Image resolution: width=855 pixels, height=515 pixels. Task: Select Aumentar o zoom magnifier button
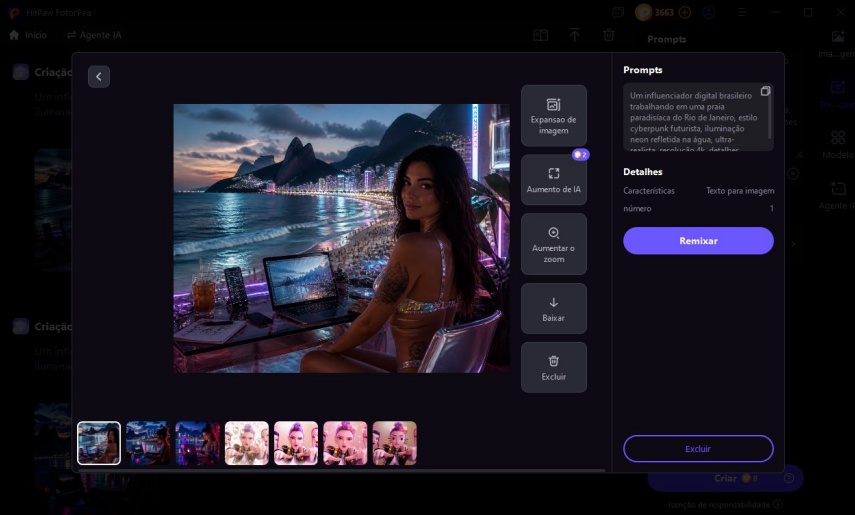click(x=553, y=244)
